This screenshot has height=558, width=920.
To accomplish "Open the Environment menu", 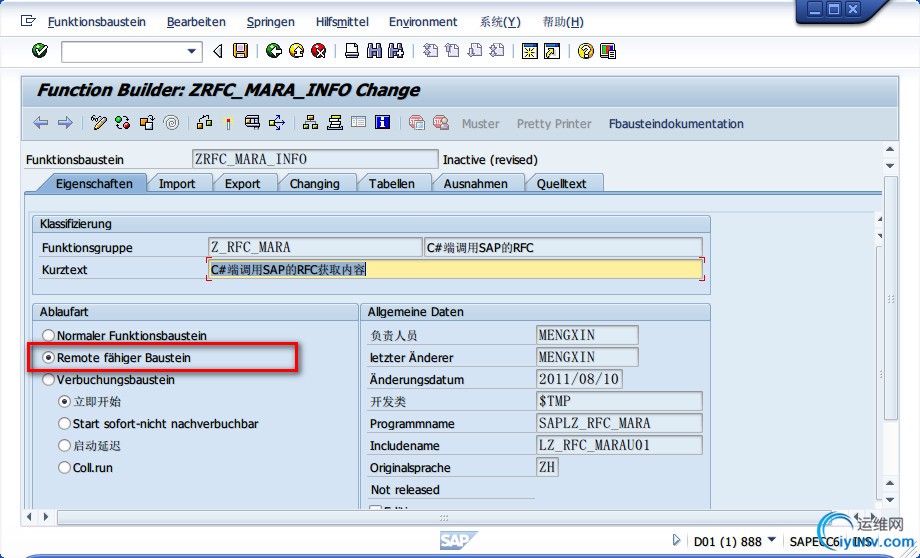I will pos(423,22).
